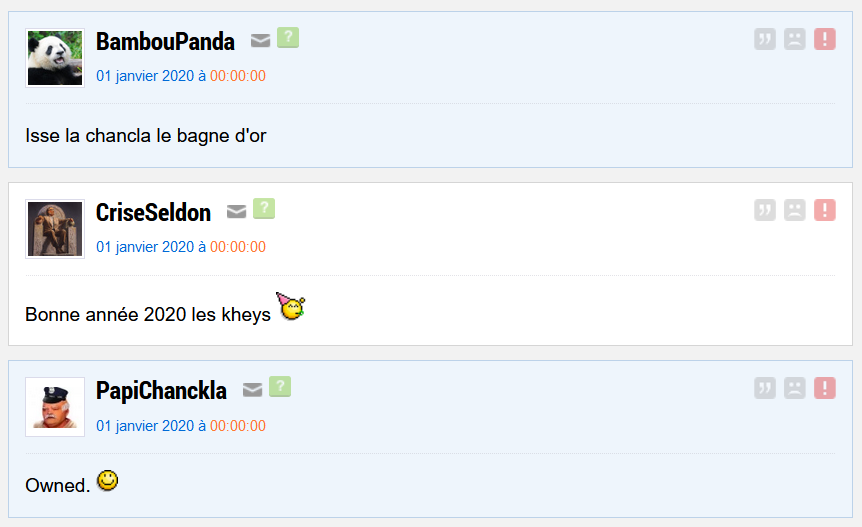Click green question mark next to PapiChanckla
Viewport: 862px width, 527px height.
click(280, 387)
